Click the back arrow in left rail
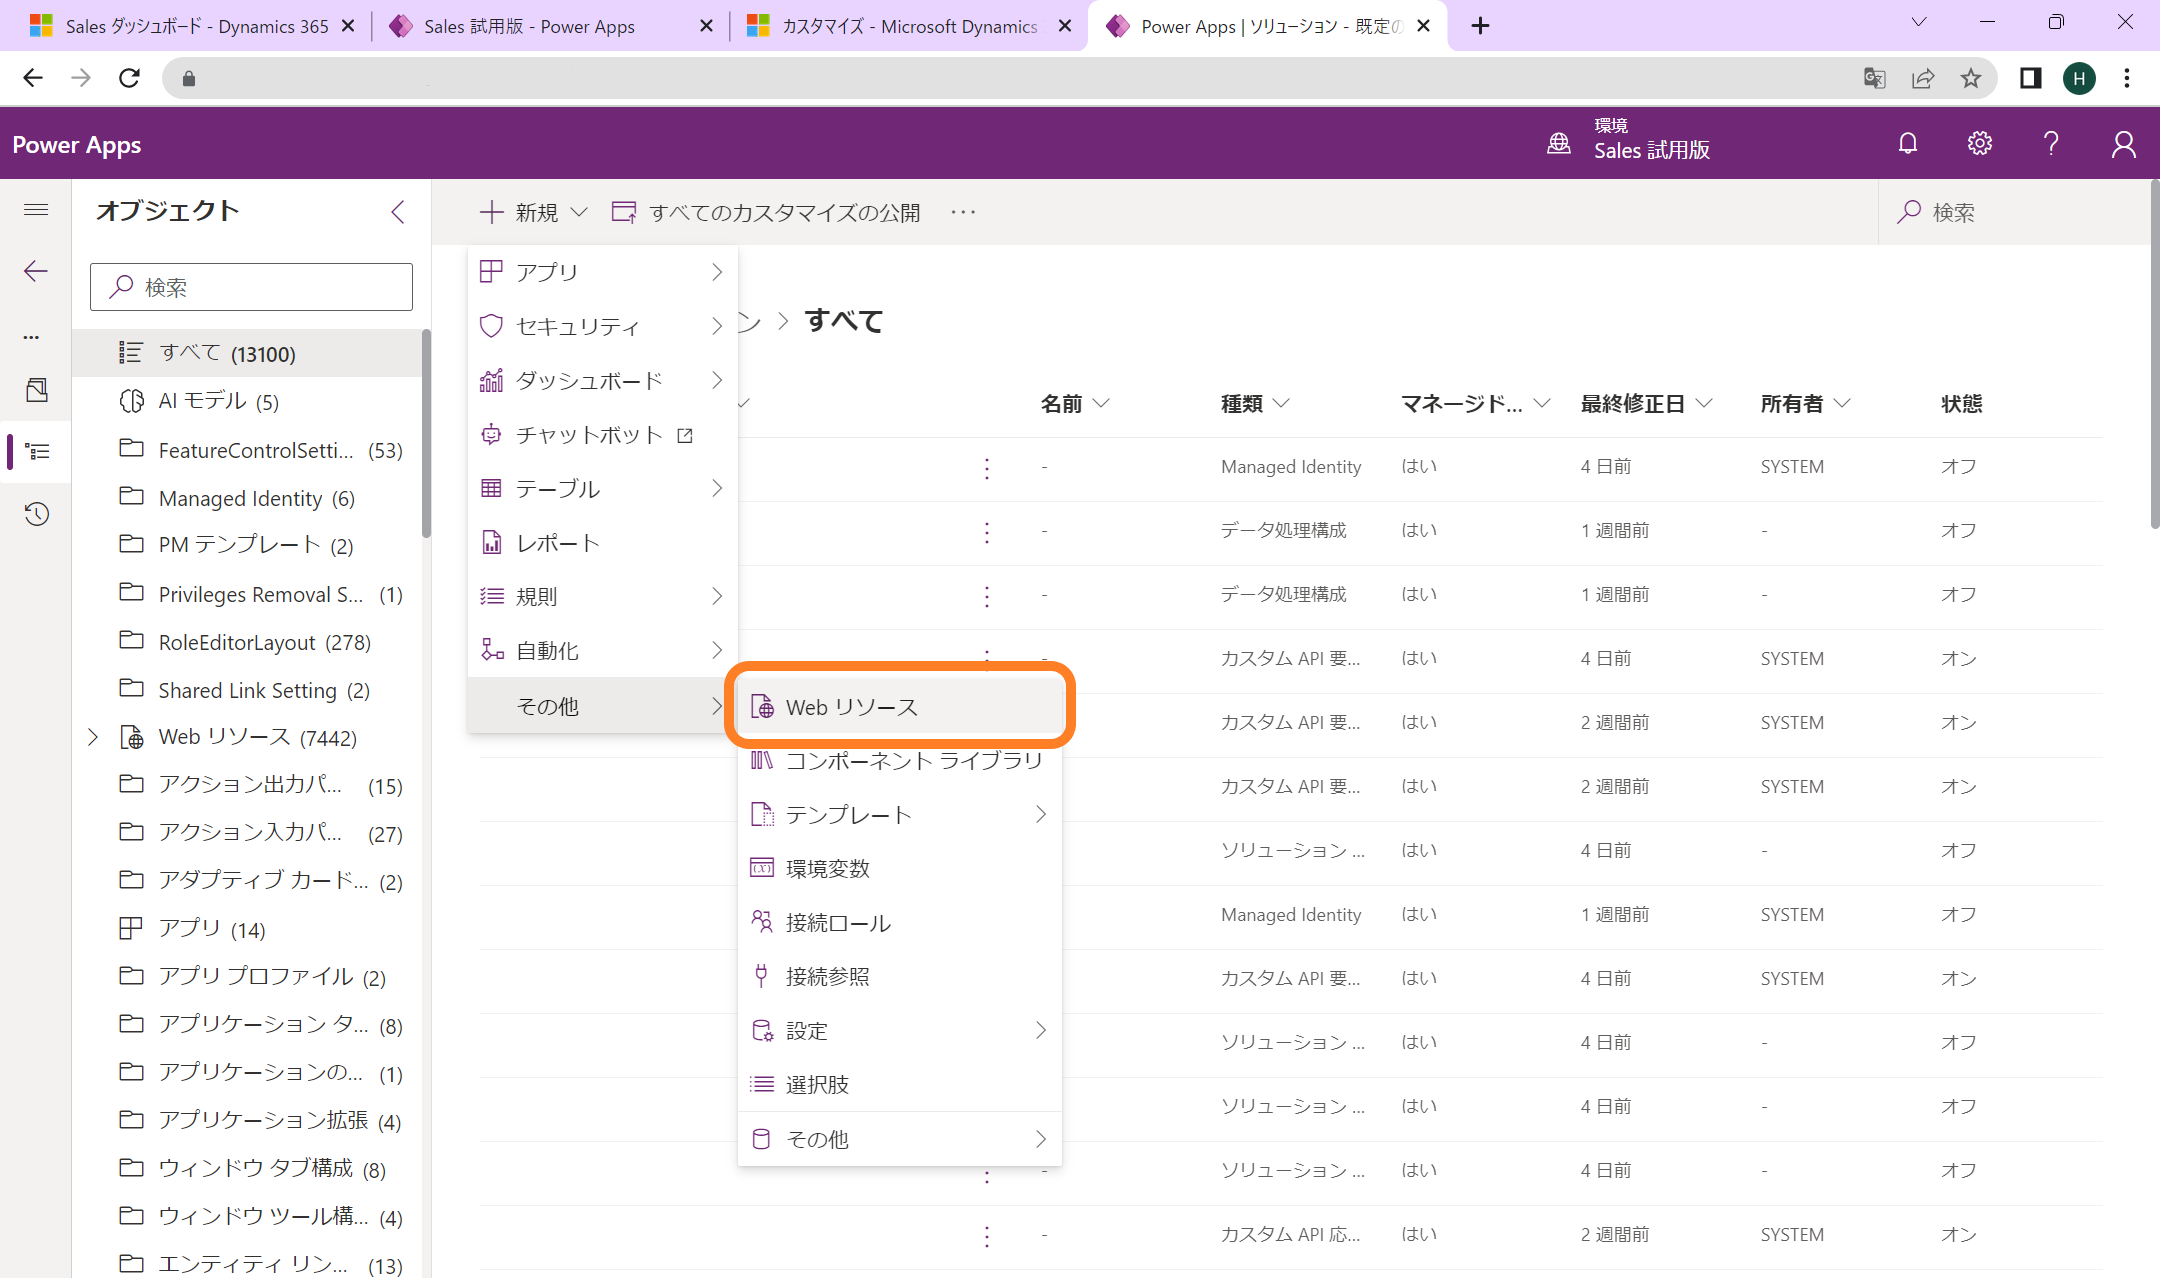Image resolution: width=2160 pixels, height=1278 pixels. coord(36,271)
